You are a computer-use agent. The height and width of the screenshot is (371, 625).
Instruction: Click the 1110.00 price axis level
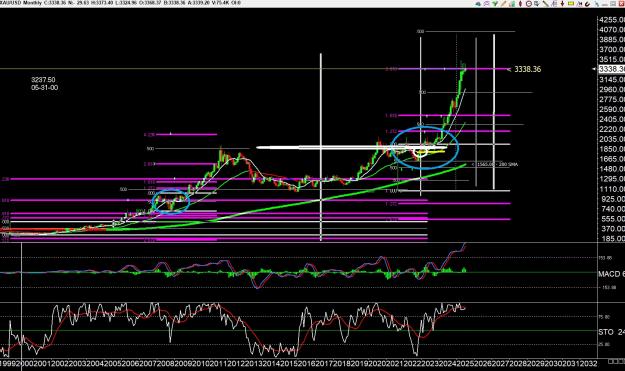612,189
